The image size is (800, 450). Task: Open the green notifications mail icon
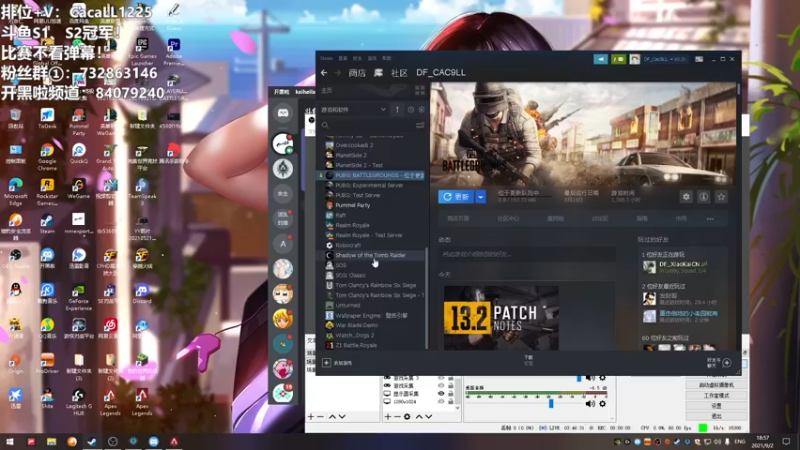click(x=618, y=59)
